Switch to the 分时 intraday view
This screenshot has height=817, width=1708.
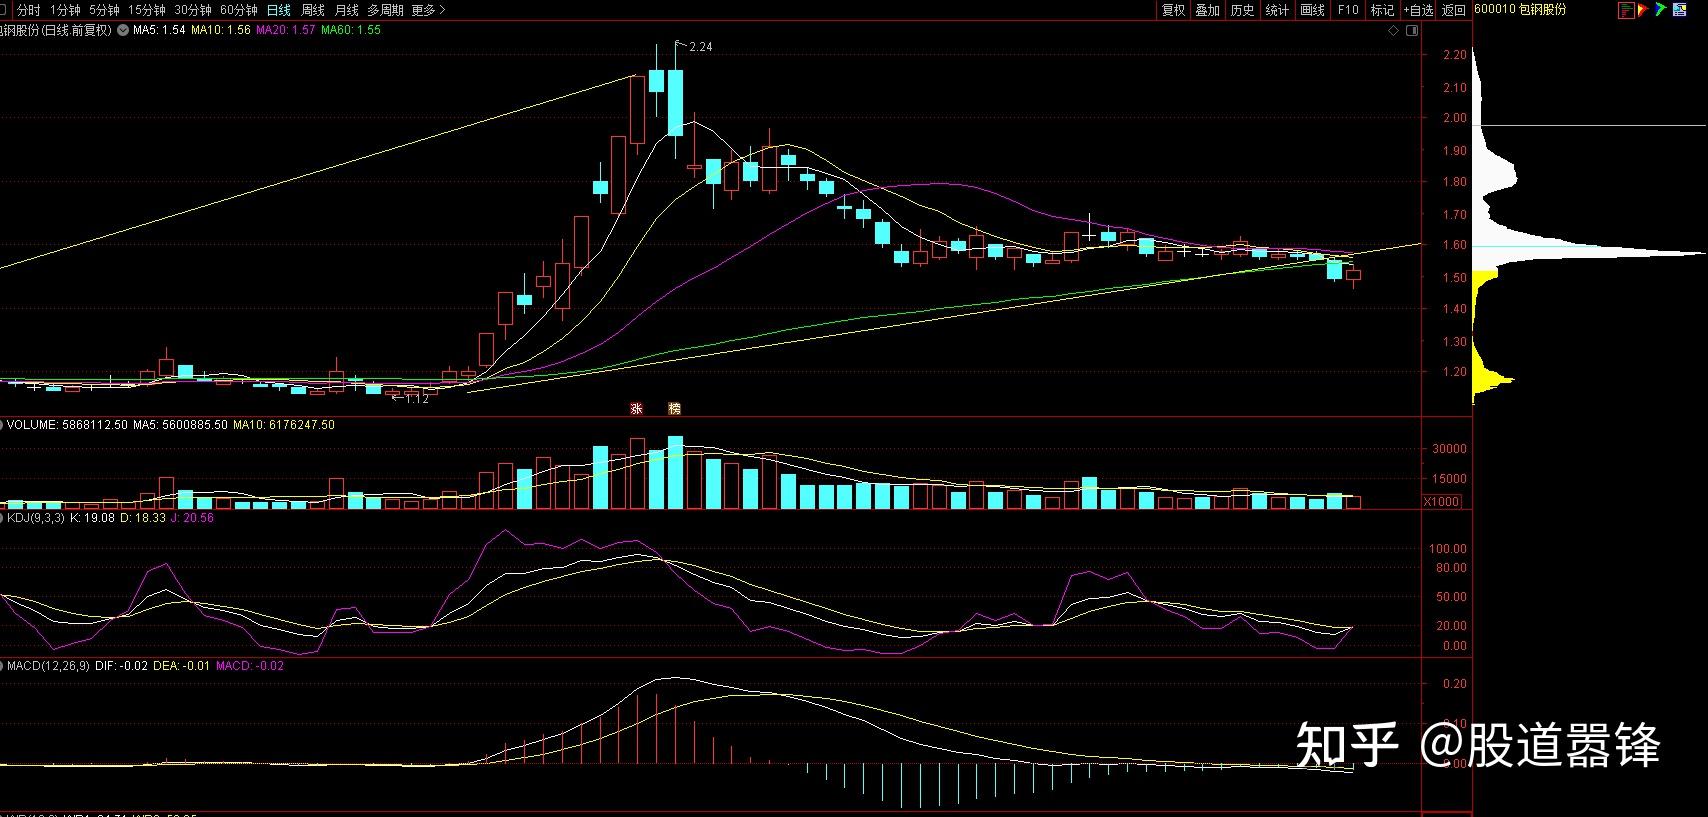coord(29,10)
